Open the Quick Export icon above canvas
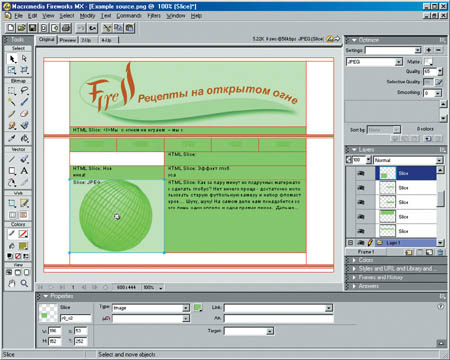 [333, 39]
